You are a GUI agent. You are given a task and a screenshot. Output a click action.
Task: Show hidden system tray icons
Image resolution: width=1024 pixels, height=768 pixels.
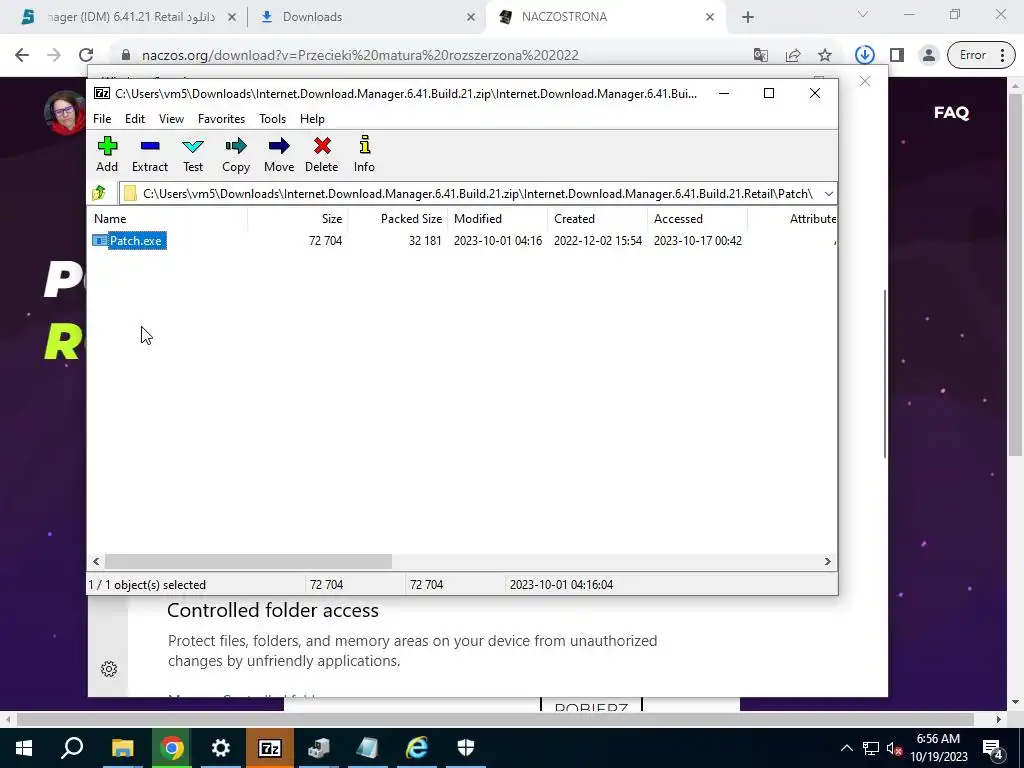click(846, 748)
